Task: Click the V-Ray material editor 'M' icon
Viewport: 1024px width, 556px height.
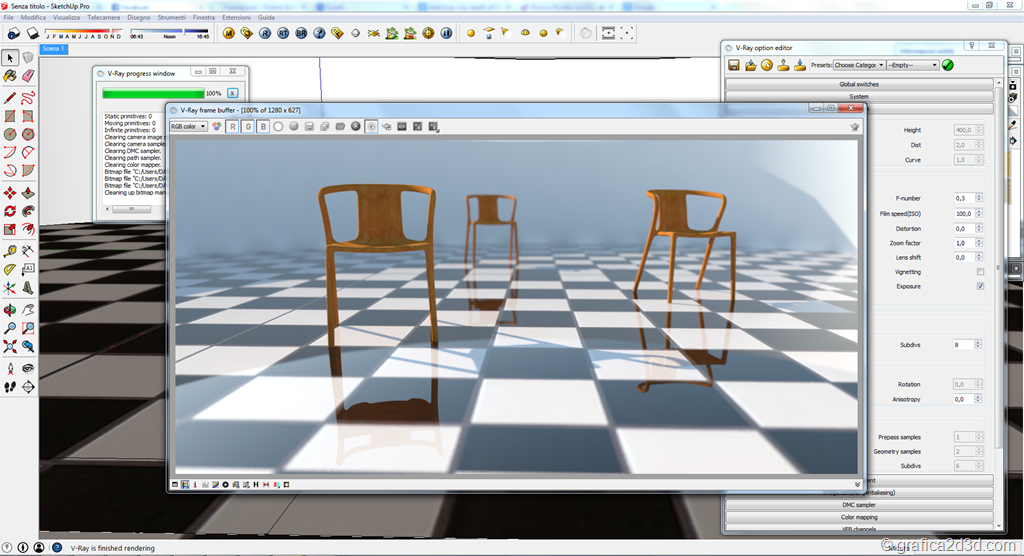Action: pos(229,33)
